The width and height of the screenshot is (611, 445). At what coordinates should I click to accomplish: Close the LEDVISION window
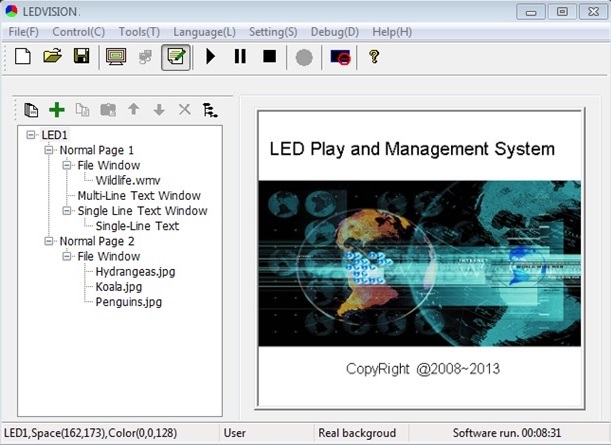[x=593, y=12]
